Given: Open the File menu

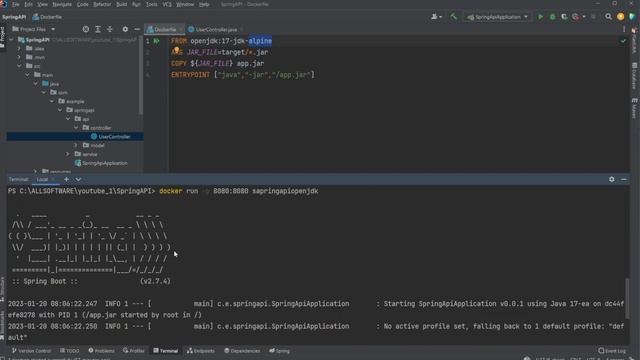Looking at the screenshot, I should click(x=16, y=4).
